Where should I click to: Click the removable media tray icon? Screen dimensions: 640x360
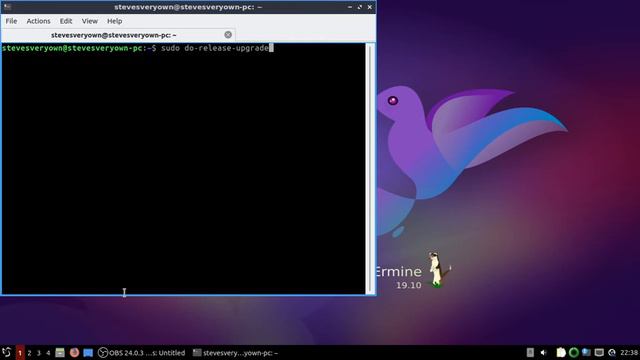click(x=530, y=353)
